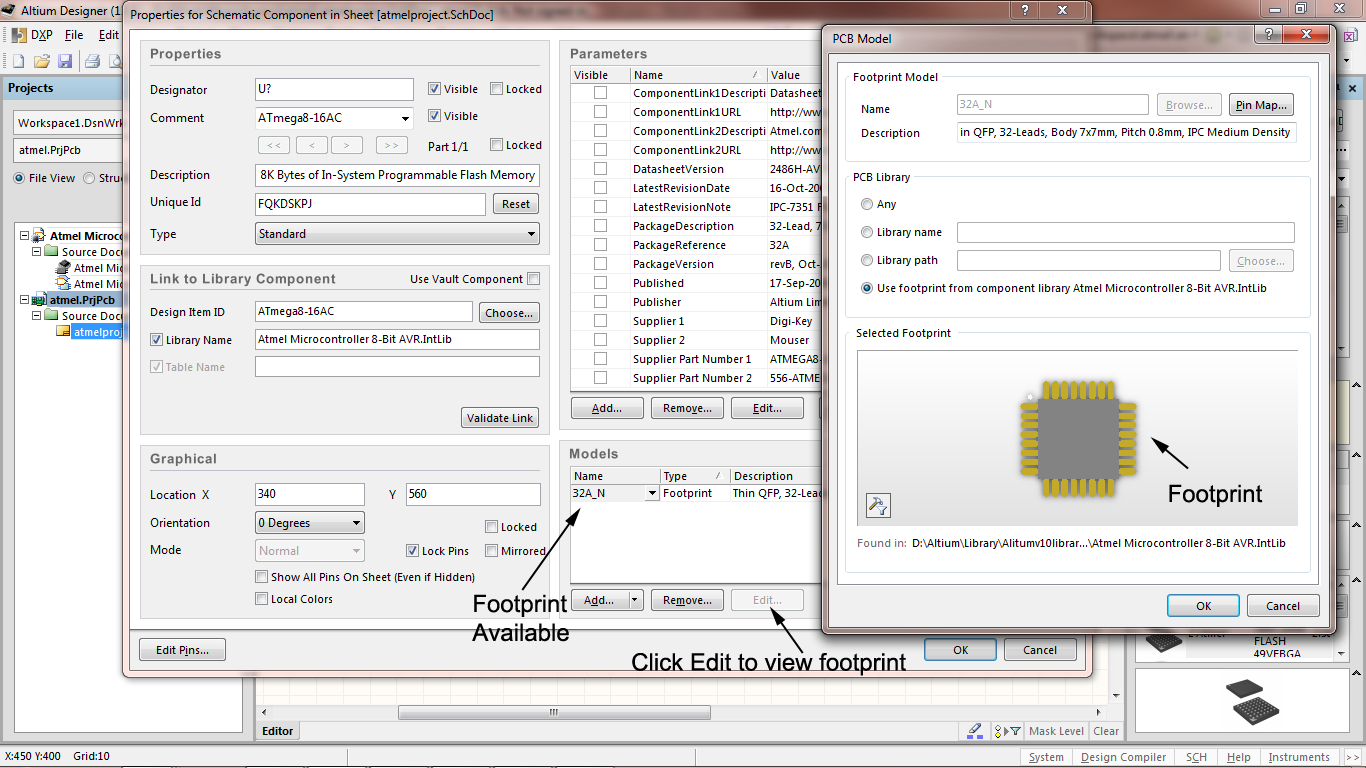Toggle the Library Name checkbox

(156, 340)
